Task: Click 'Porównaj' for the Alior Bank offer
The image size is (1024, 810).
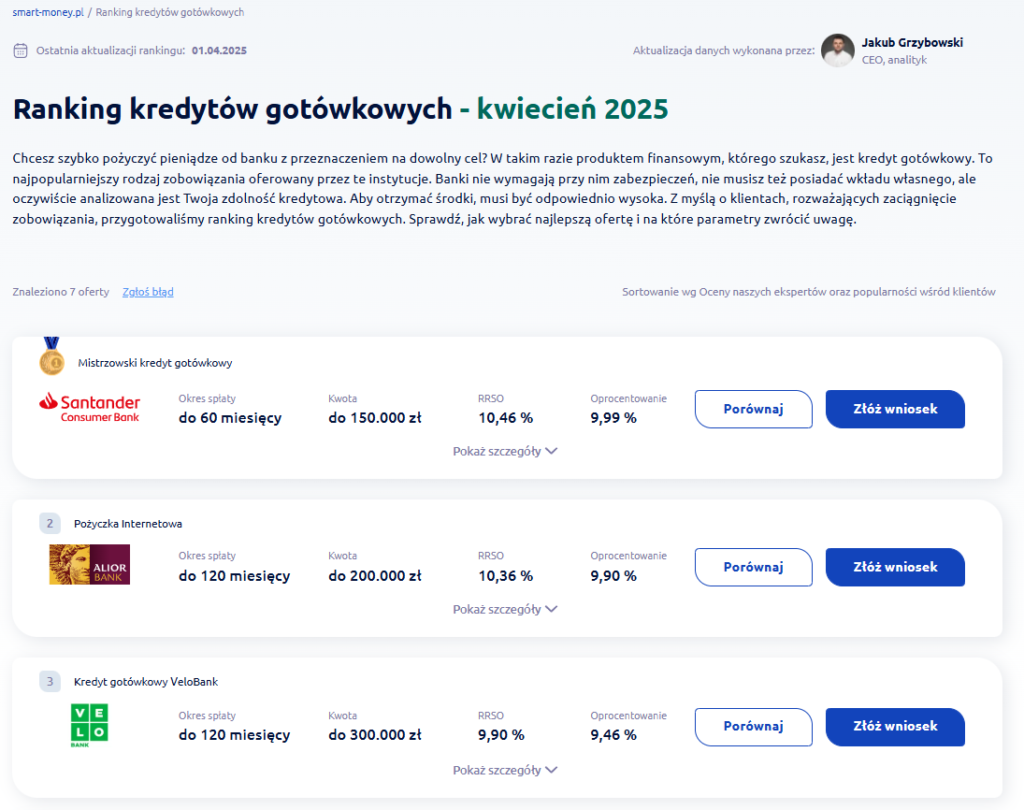Action: tap(753, 567)
